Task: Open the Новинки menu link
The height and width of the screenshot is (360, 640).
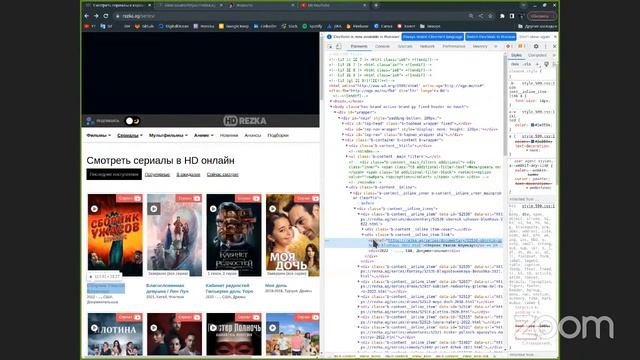Action: pyautogui.click(x=229, y=135)
